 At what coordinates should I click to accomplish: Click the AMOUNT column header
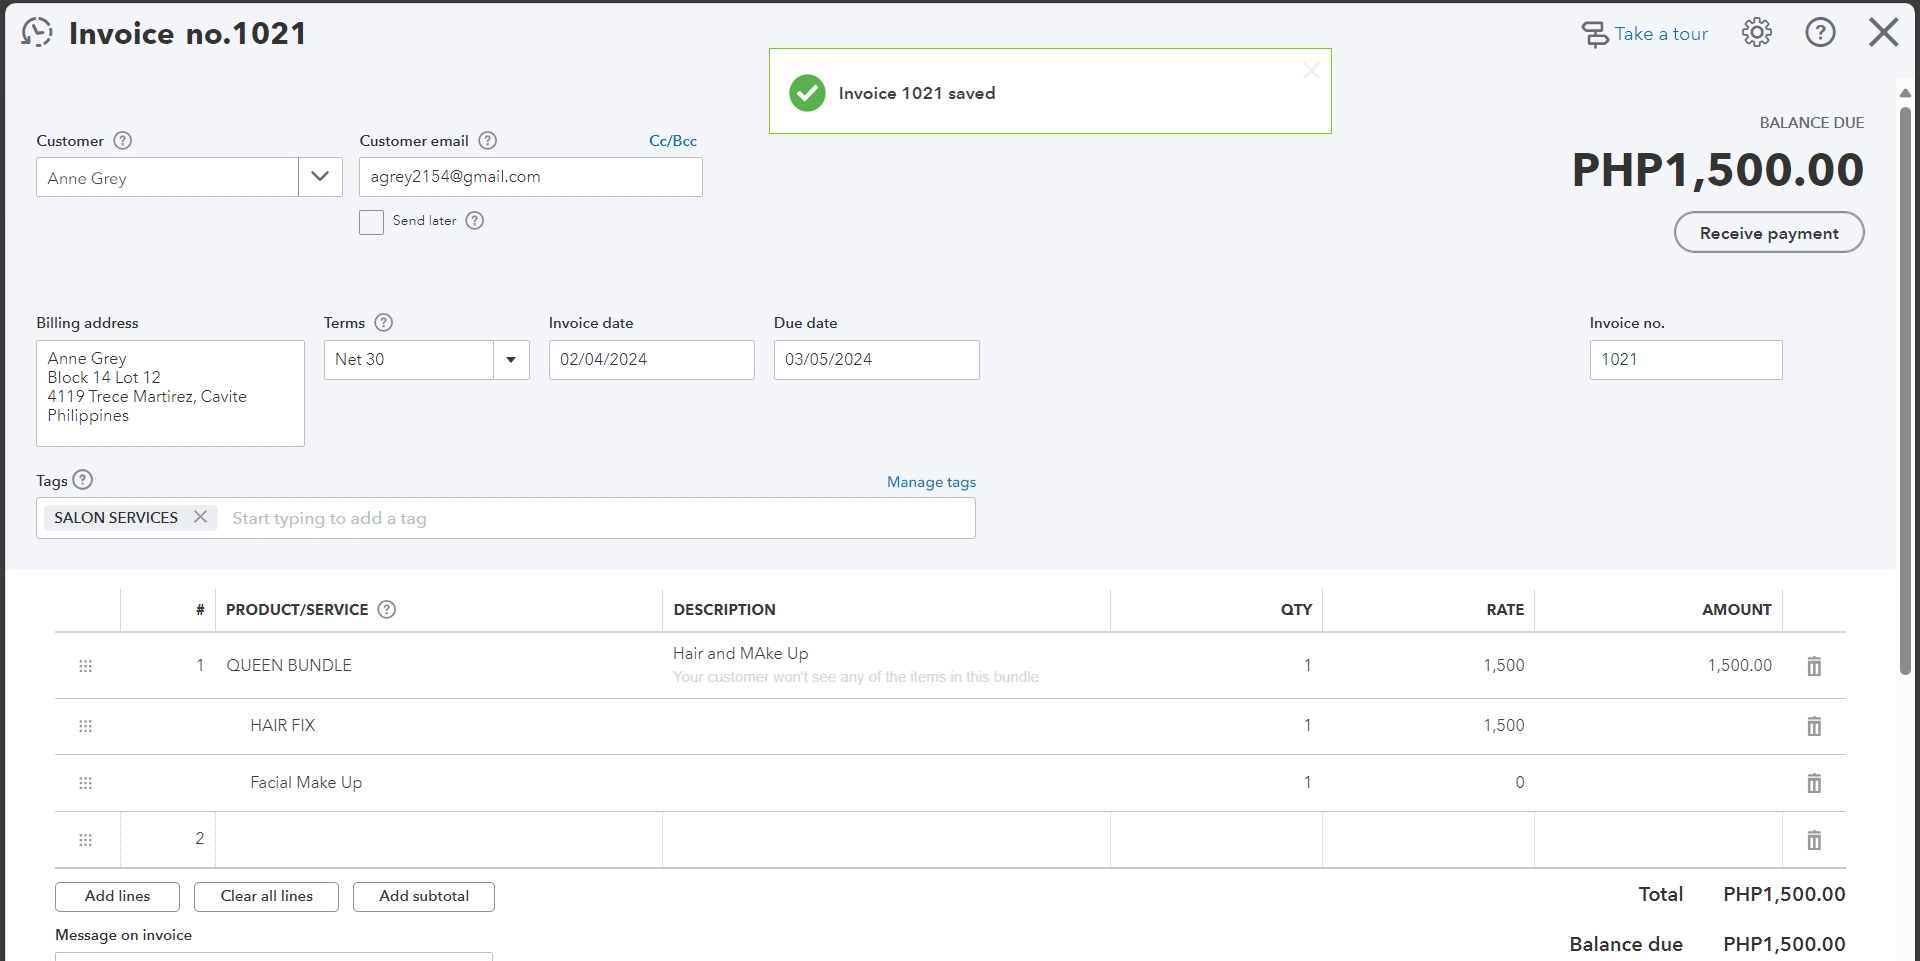point(1737,610)
